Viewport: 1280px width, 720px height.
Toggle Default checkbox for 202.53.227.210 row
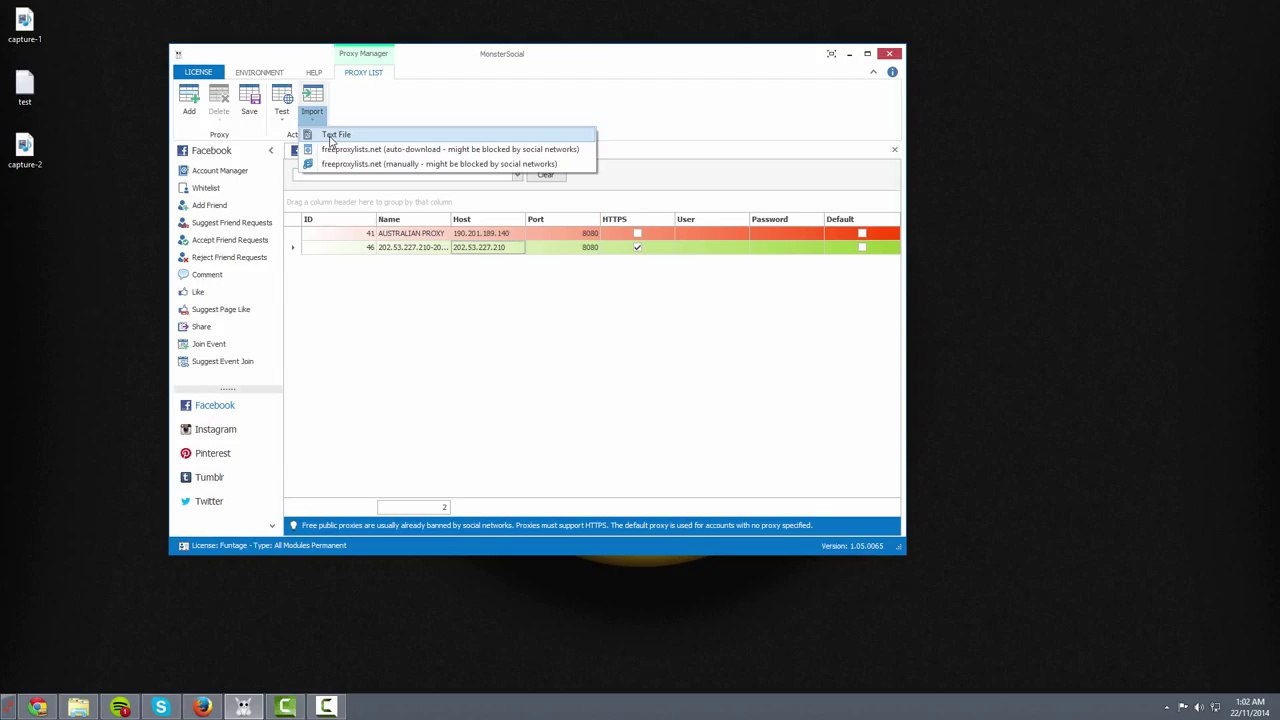862,247
